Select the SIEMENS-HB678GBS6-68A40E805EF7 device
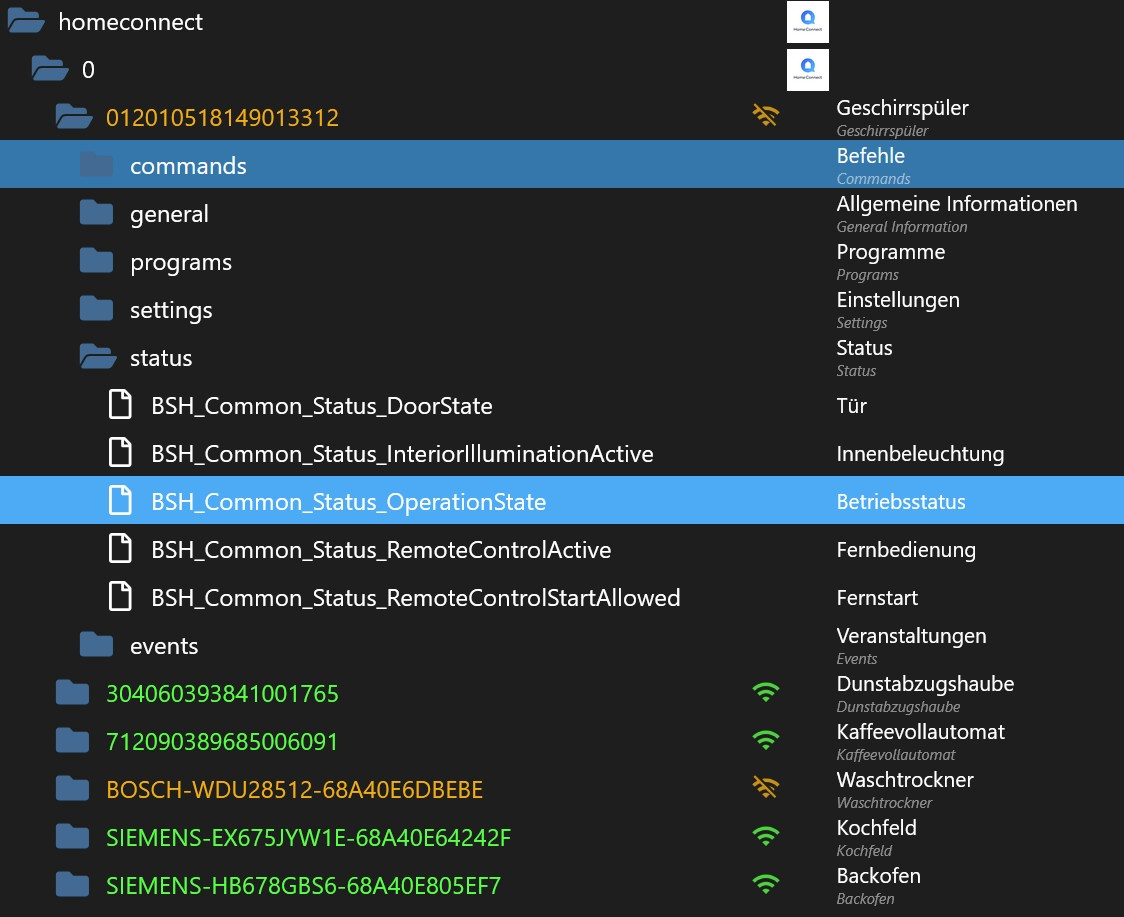Viewport: 1124px width, 917px height. coord(303,885)
